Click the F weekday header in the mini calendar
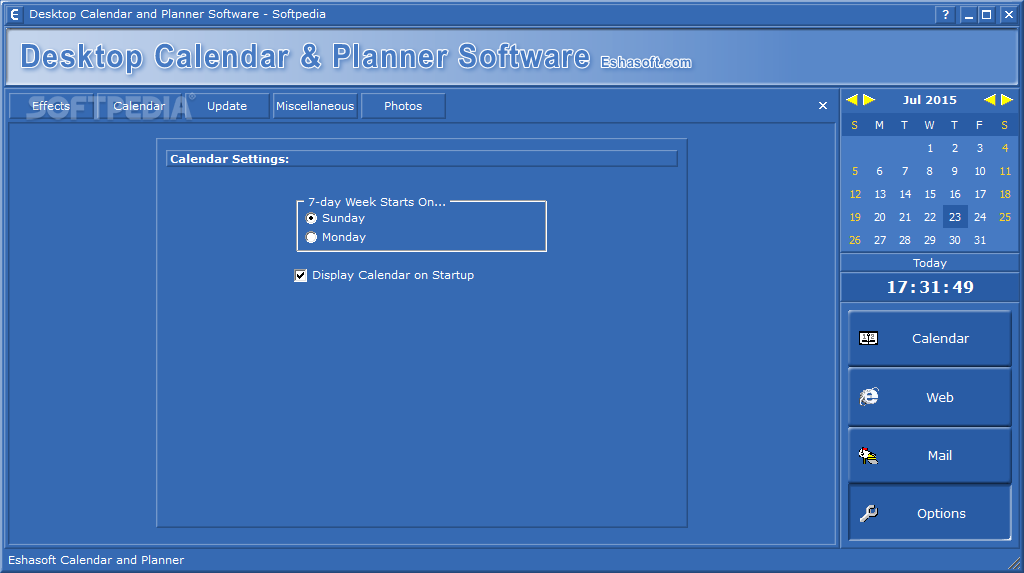Image resolution: width=1024 pixels, height=573 pixels. pyautogui.click(x=979, y=125)
